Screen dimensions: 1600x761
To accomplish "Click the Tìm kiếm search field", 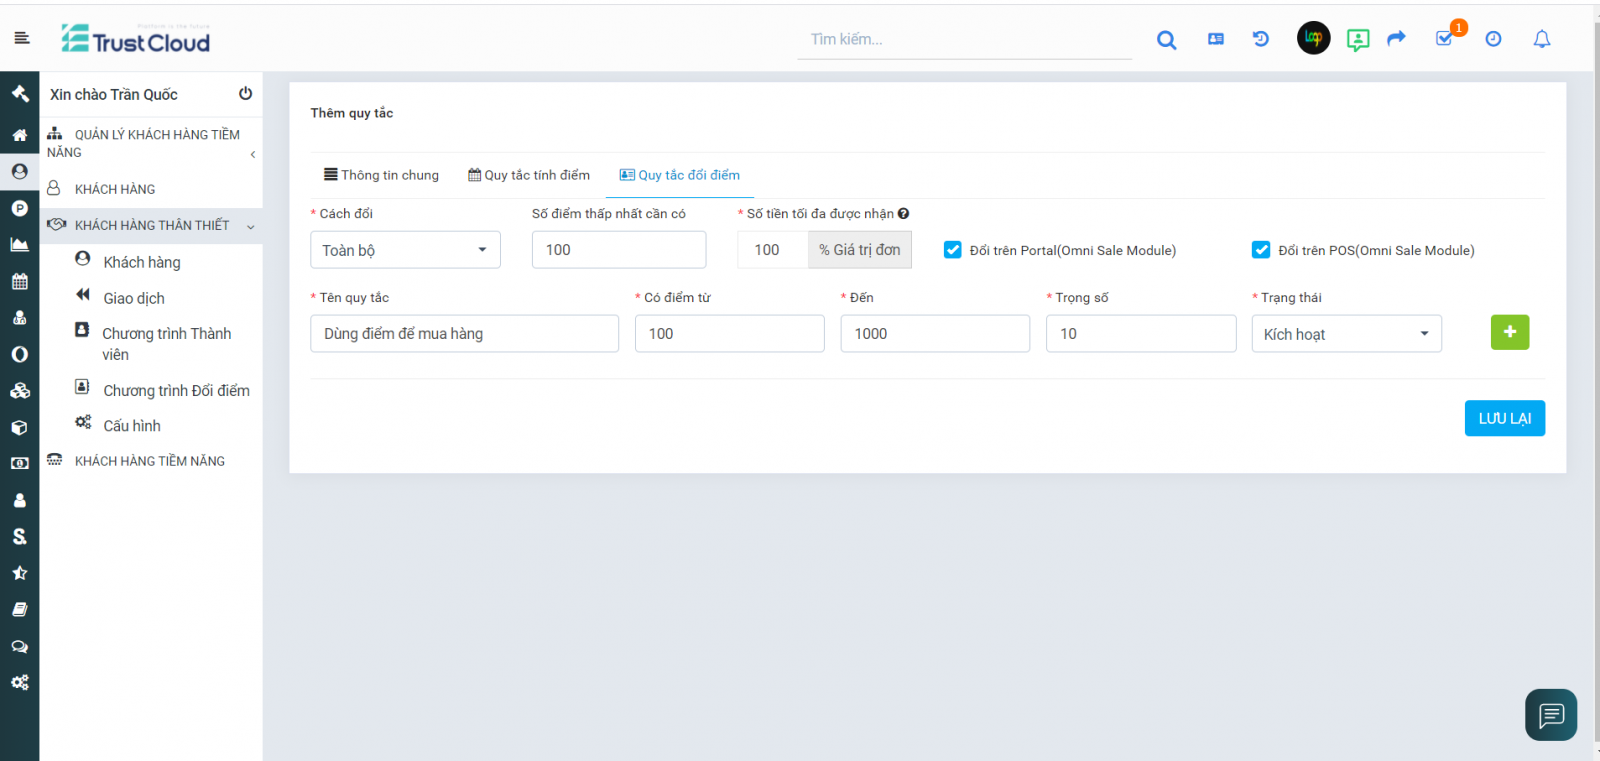I will coord(964,40).
